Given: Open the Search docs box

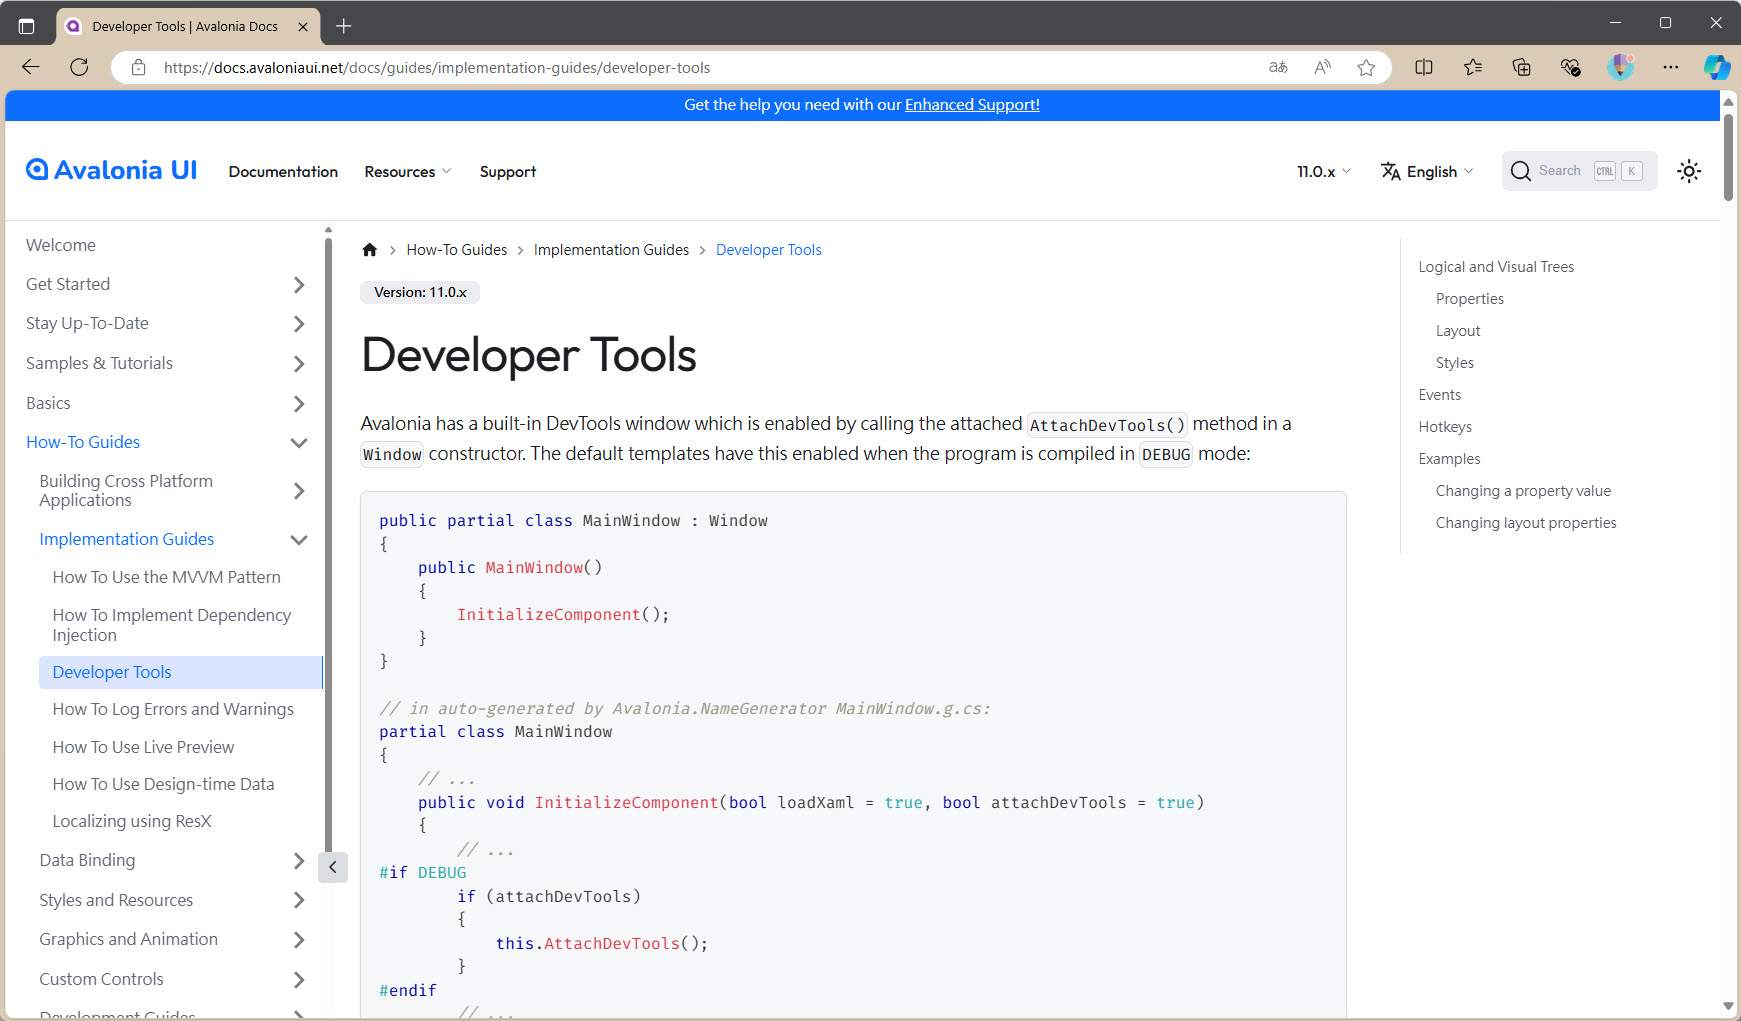Looking at the screenshot, I should tap(1579, 171).
